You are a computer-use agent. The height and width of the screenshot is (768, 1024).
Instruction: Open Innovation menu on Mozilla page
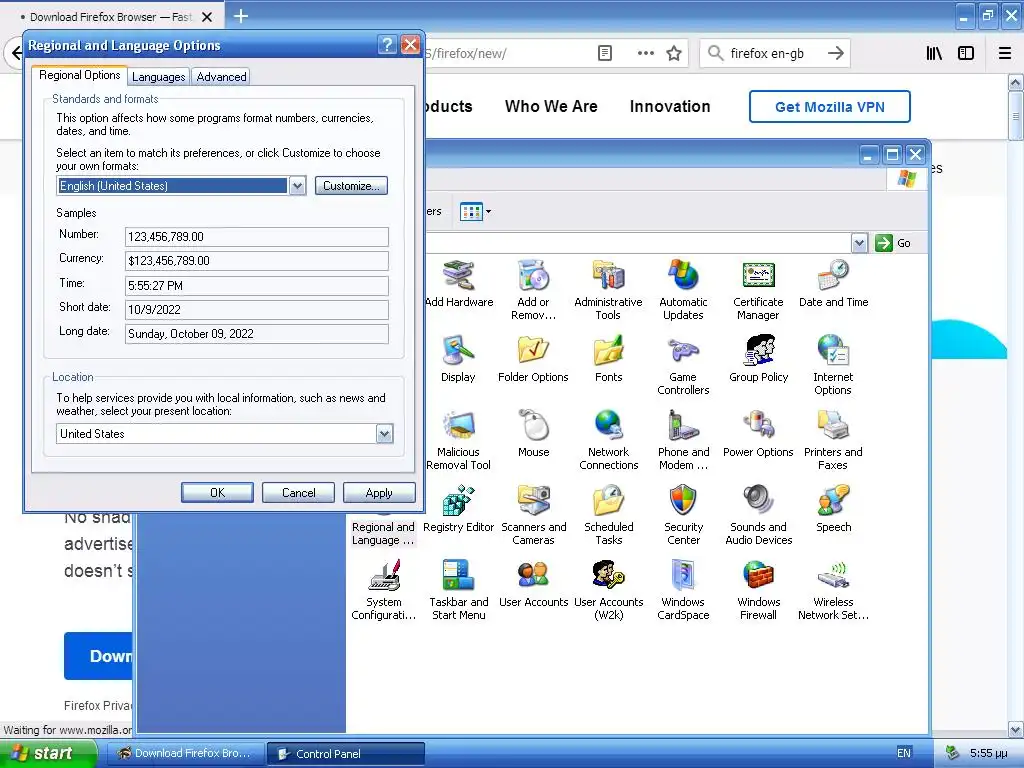670,106
